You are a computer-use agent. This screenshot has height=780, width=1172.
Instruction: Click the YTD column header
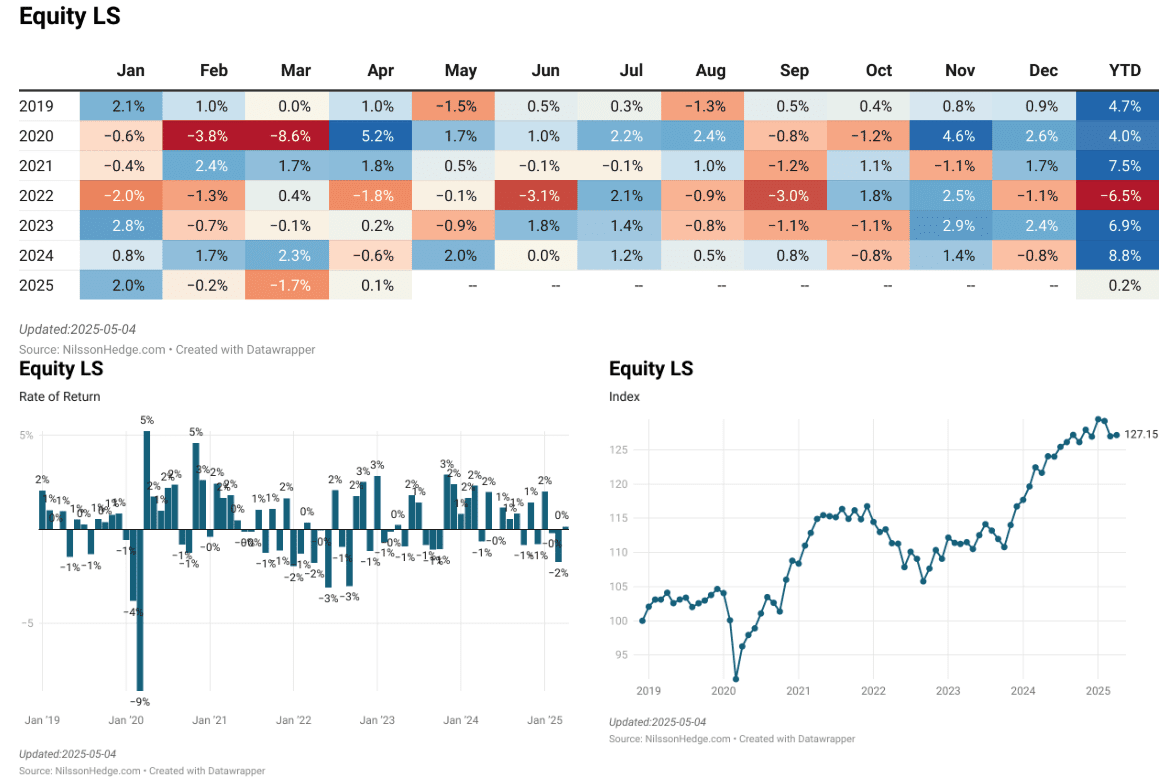pyautogui.click(x=1124, y=71)
